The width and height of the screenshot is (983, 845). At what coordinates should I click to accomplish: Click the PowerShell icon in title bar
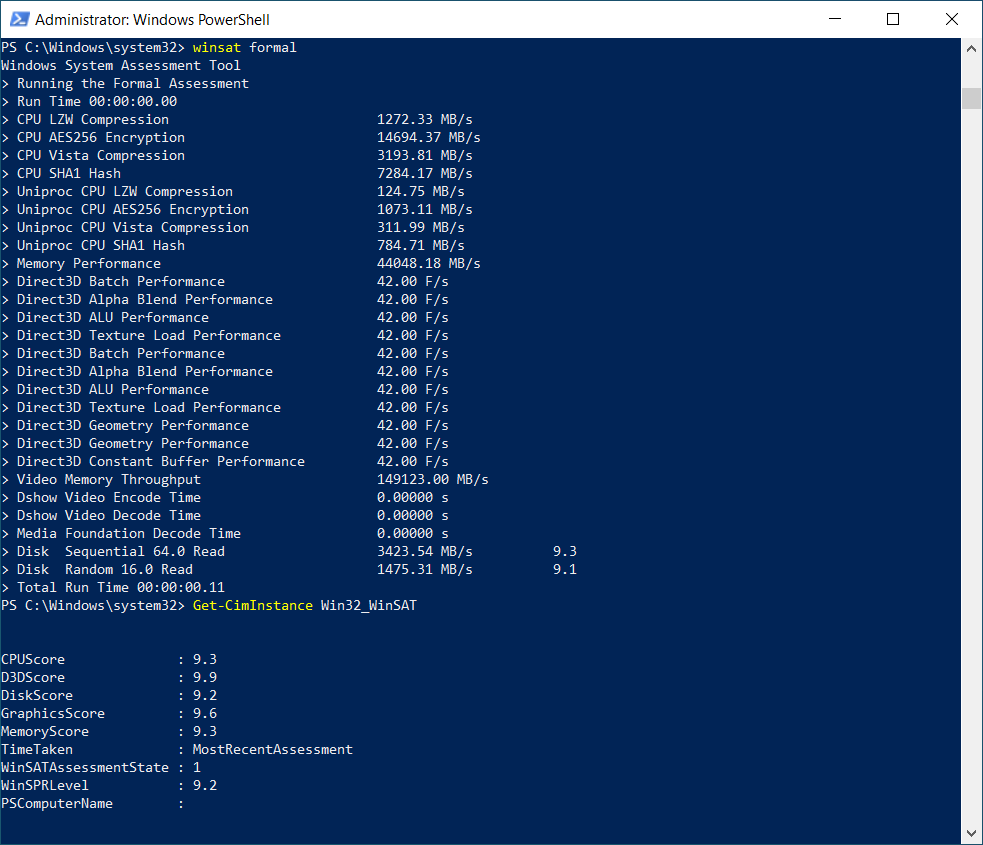[19, 19]
